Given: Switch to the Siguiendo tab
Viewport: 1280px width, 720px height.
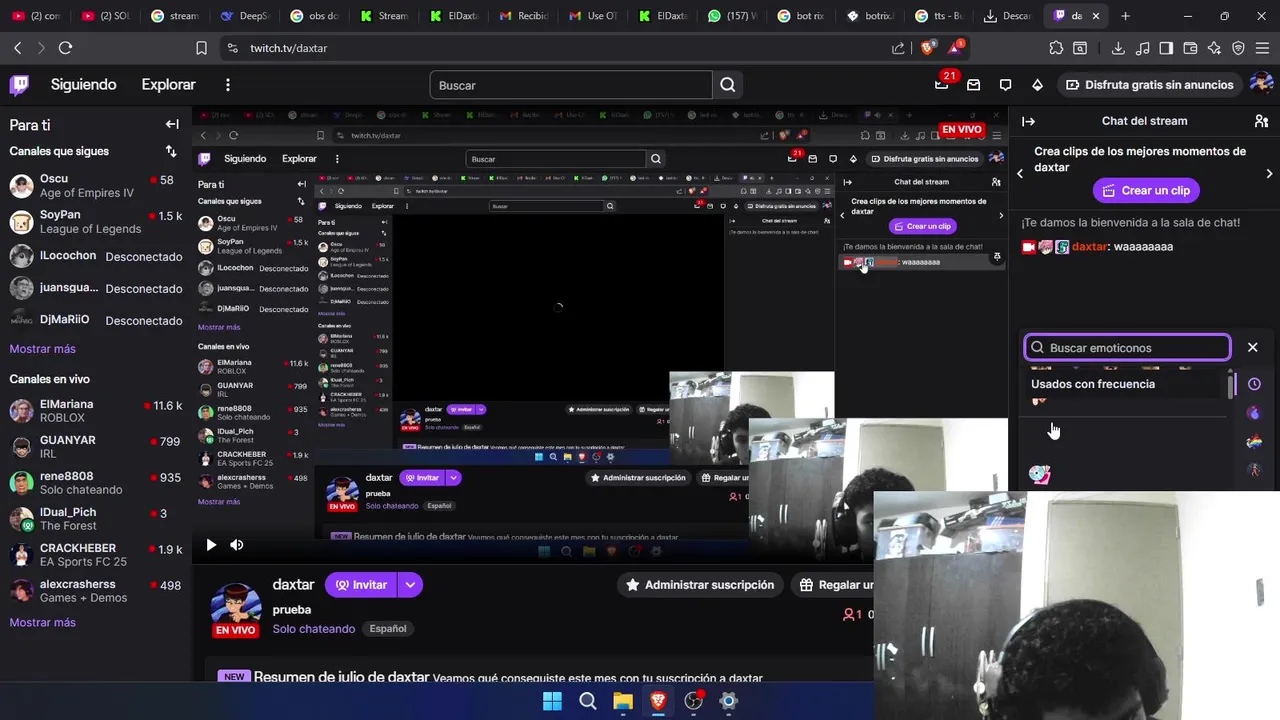Looking at the screenshot, I should [84, 85].
